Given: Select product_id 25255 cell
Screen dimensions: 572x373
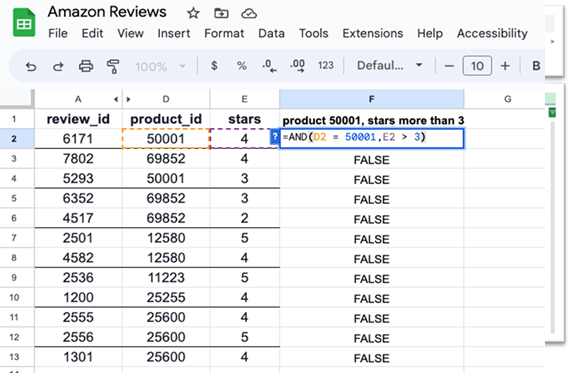Looking at the screenshot, I should pyautogui.click(x=166, y=297).
